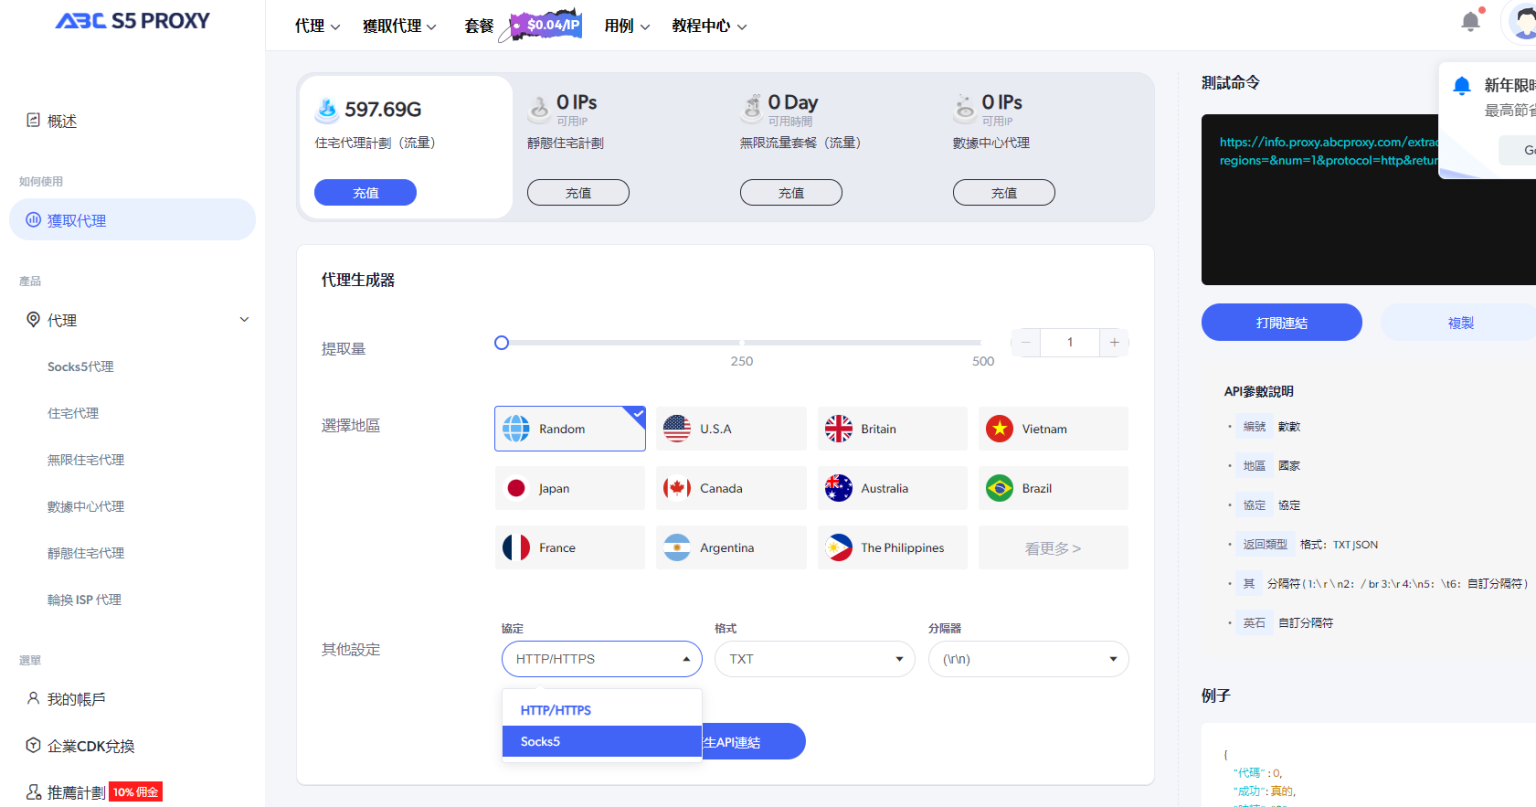This screenshot has width=1536, height=807.
Task: Click the 代理 location pin icon in sidebar
Action: coord(33,319)
